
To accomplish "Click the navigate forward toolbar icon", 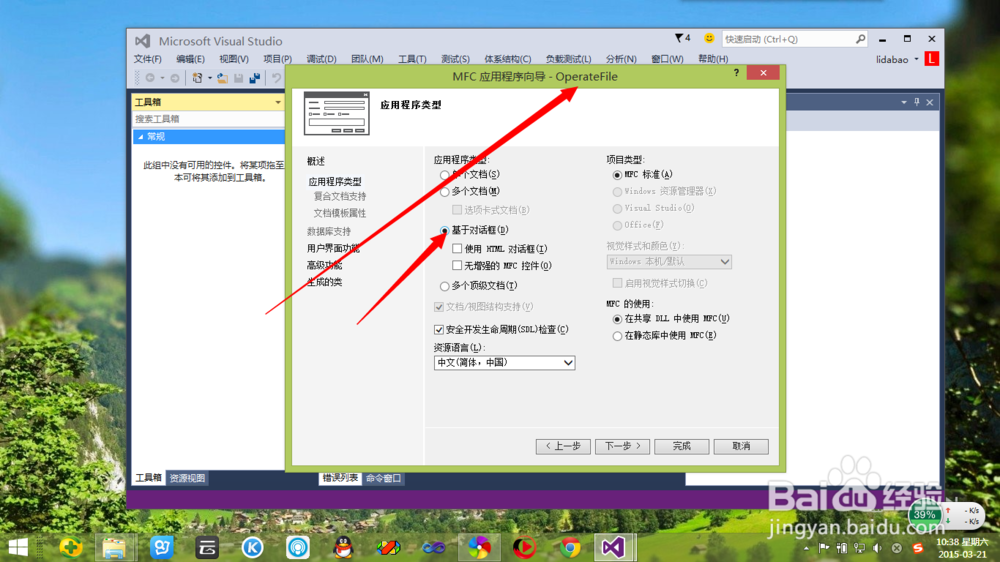I will (x=175, y=78).
